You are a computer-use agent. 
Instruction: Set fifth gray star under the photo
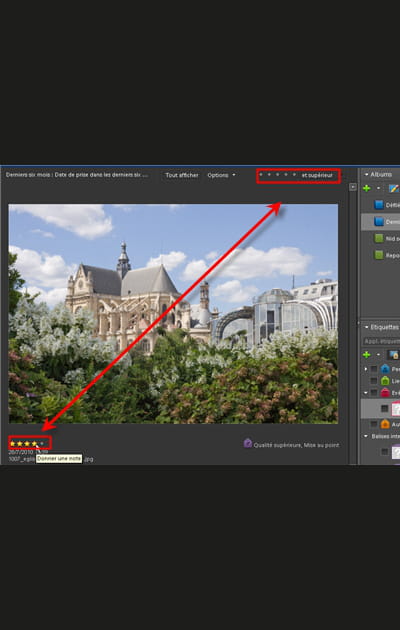(42, 444)
